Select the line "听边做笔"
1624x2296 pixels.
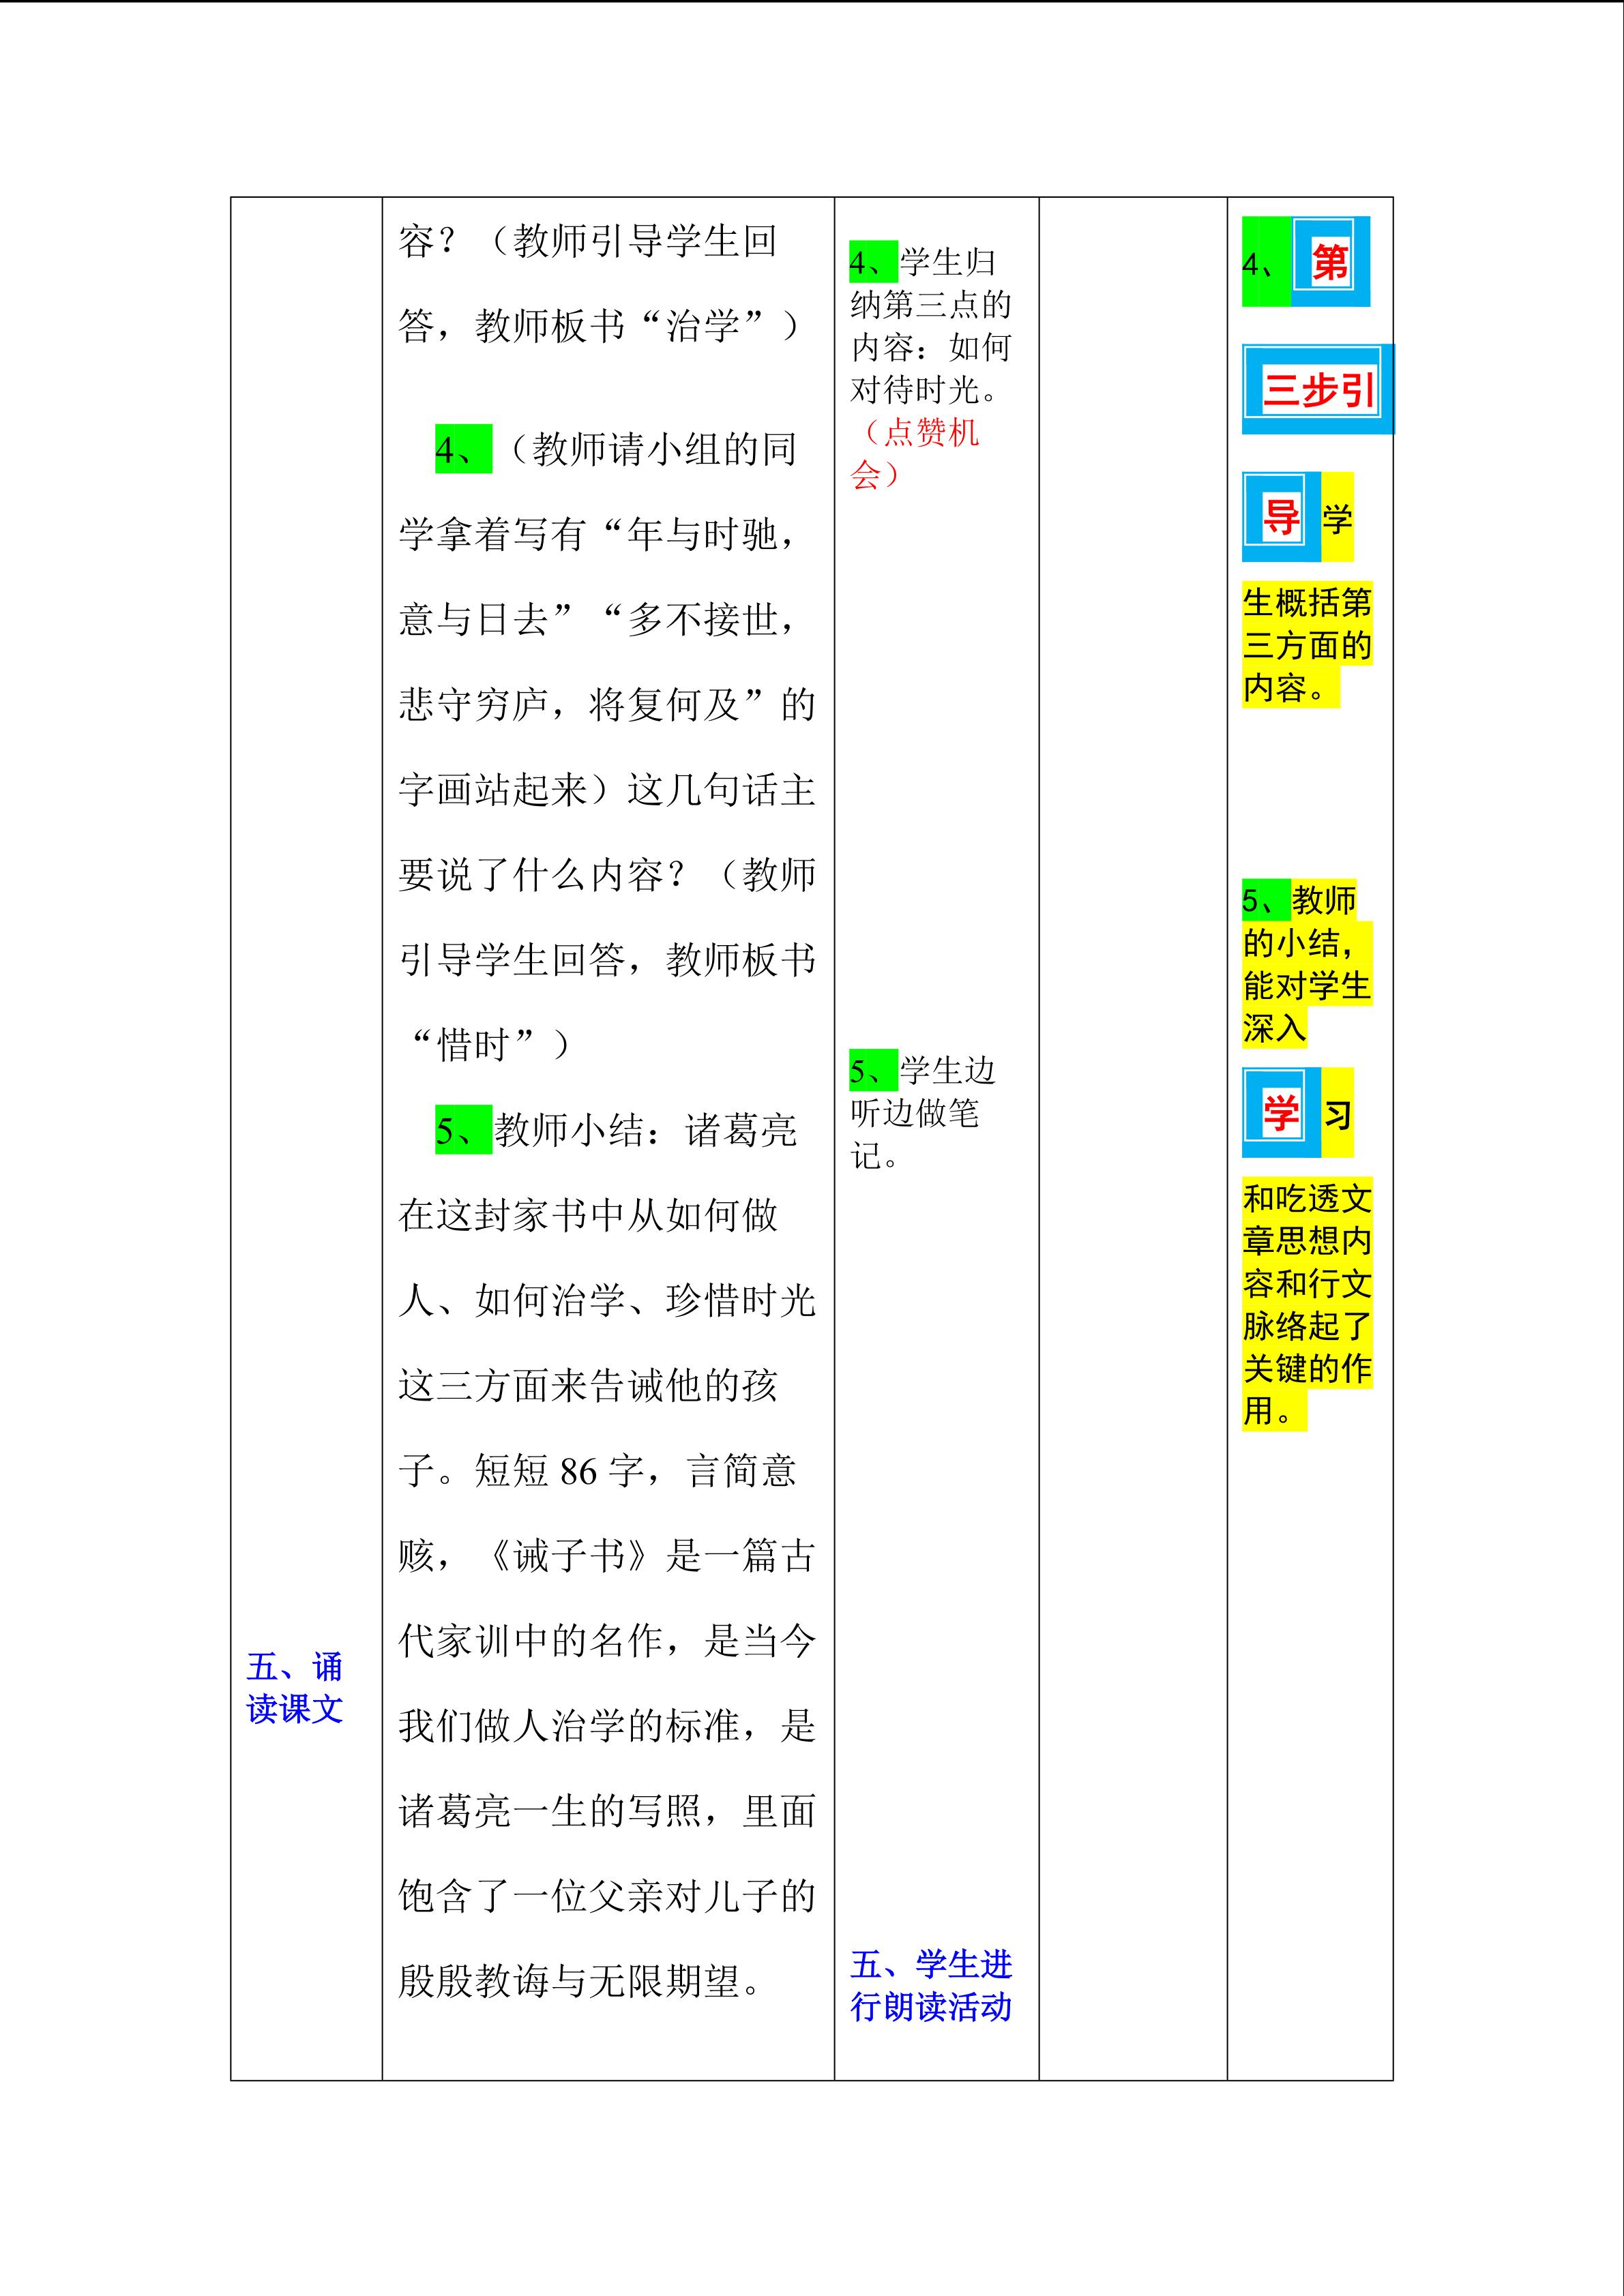pyautogui.click(x=915, y=1113)
